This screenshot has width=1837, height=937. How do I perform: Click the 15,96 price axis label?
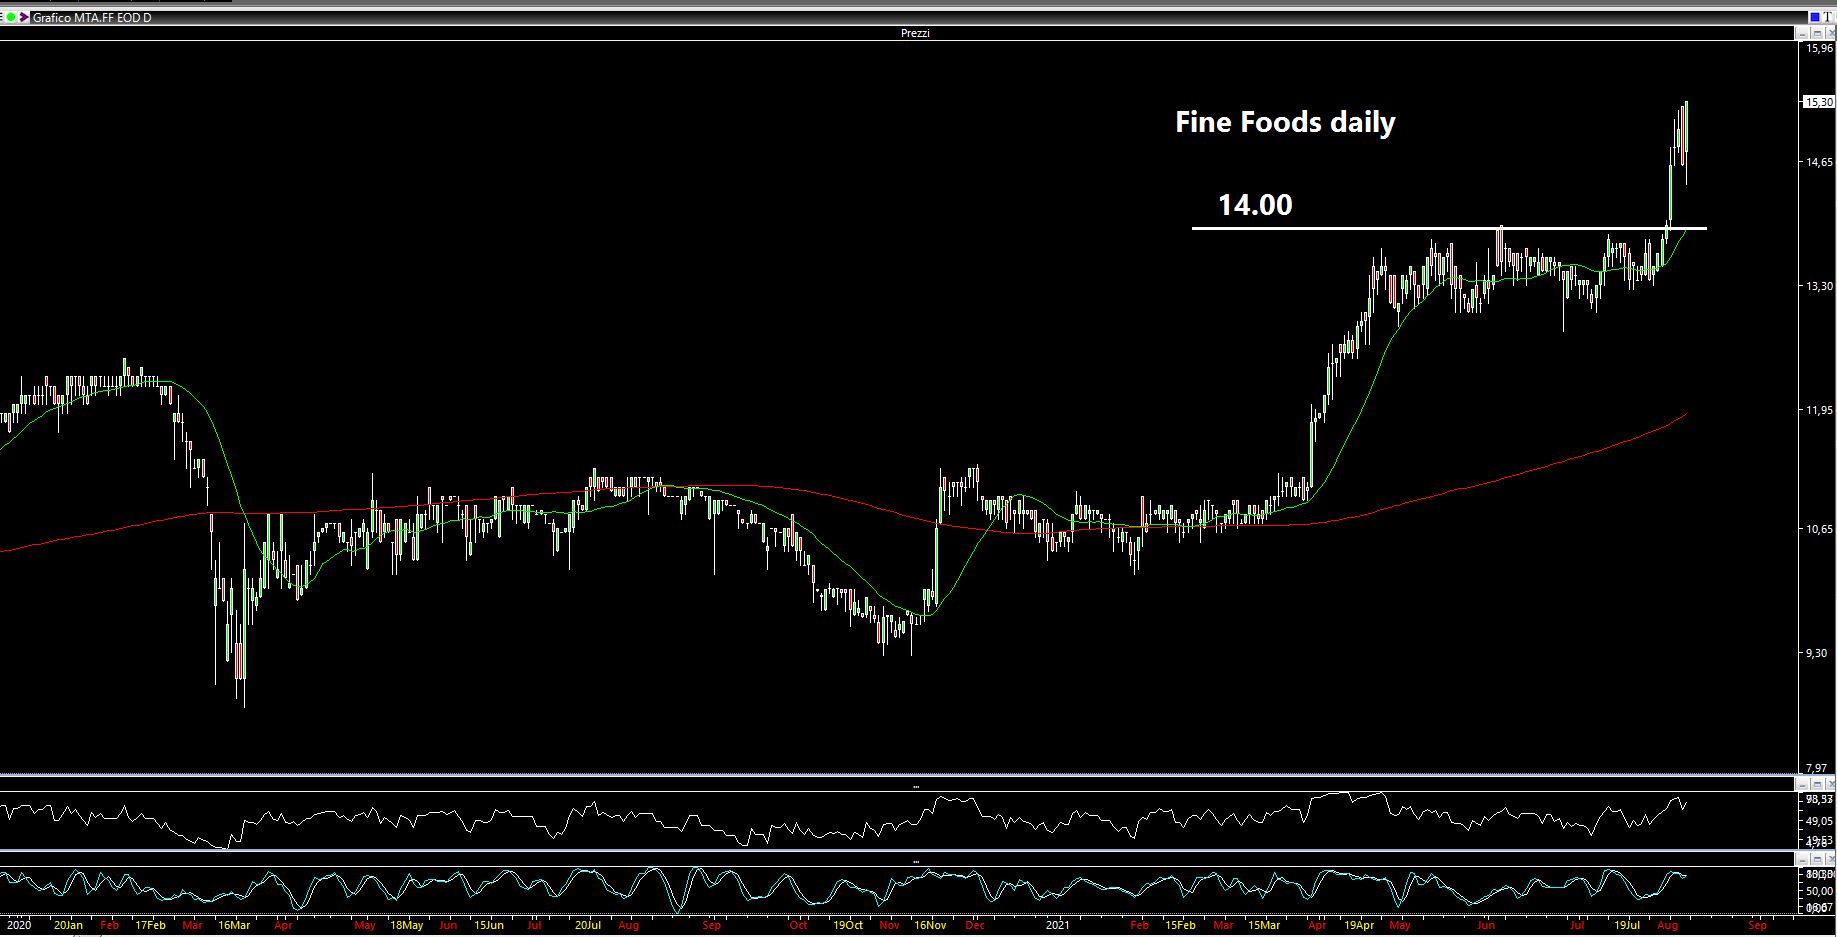click(1819, 48)
